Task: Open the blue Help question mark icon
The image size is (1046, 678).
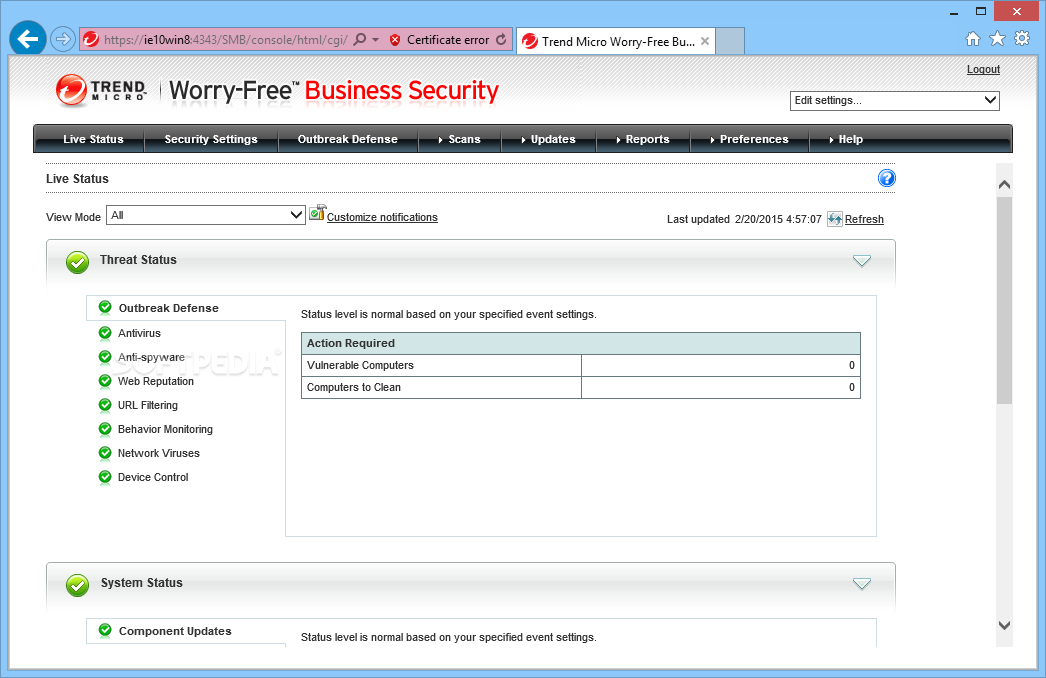Action: (887, 178)
